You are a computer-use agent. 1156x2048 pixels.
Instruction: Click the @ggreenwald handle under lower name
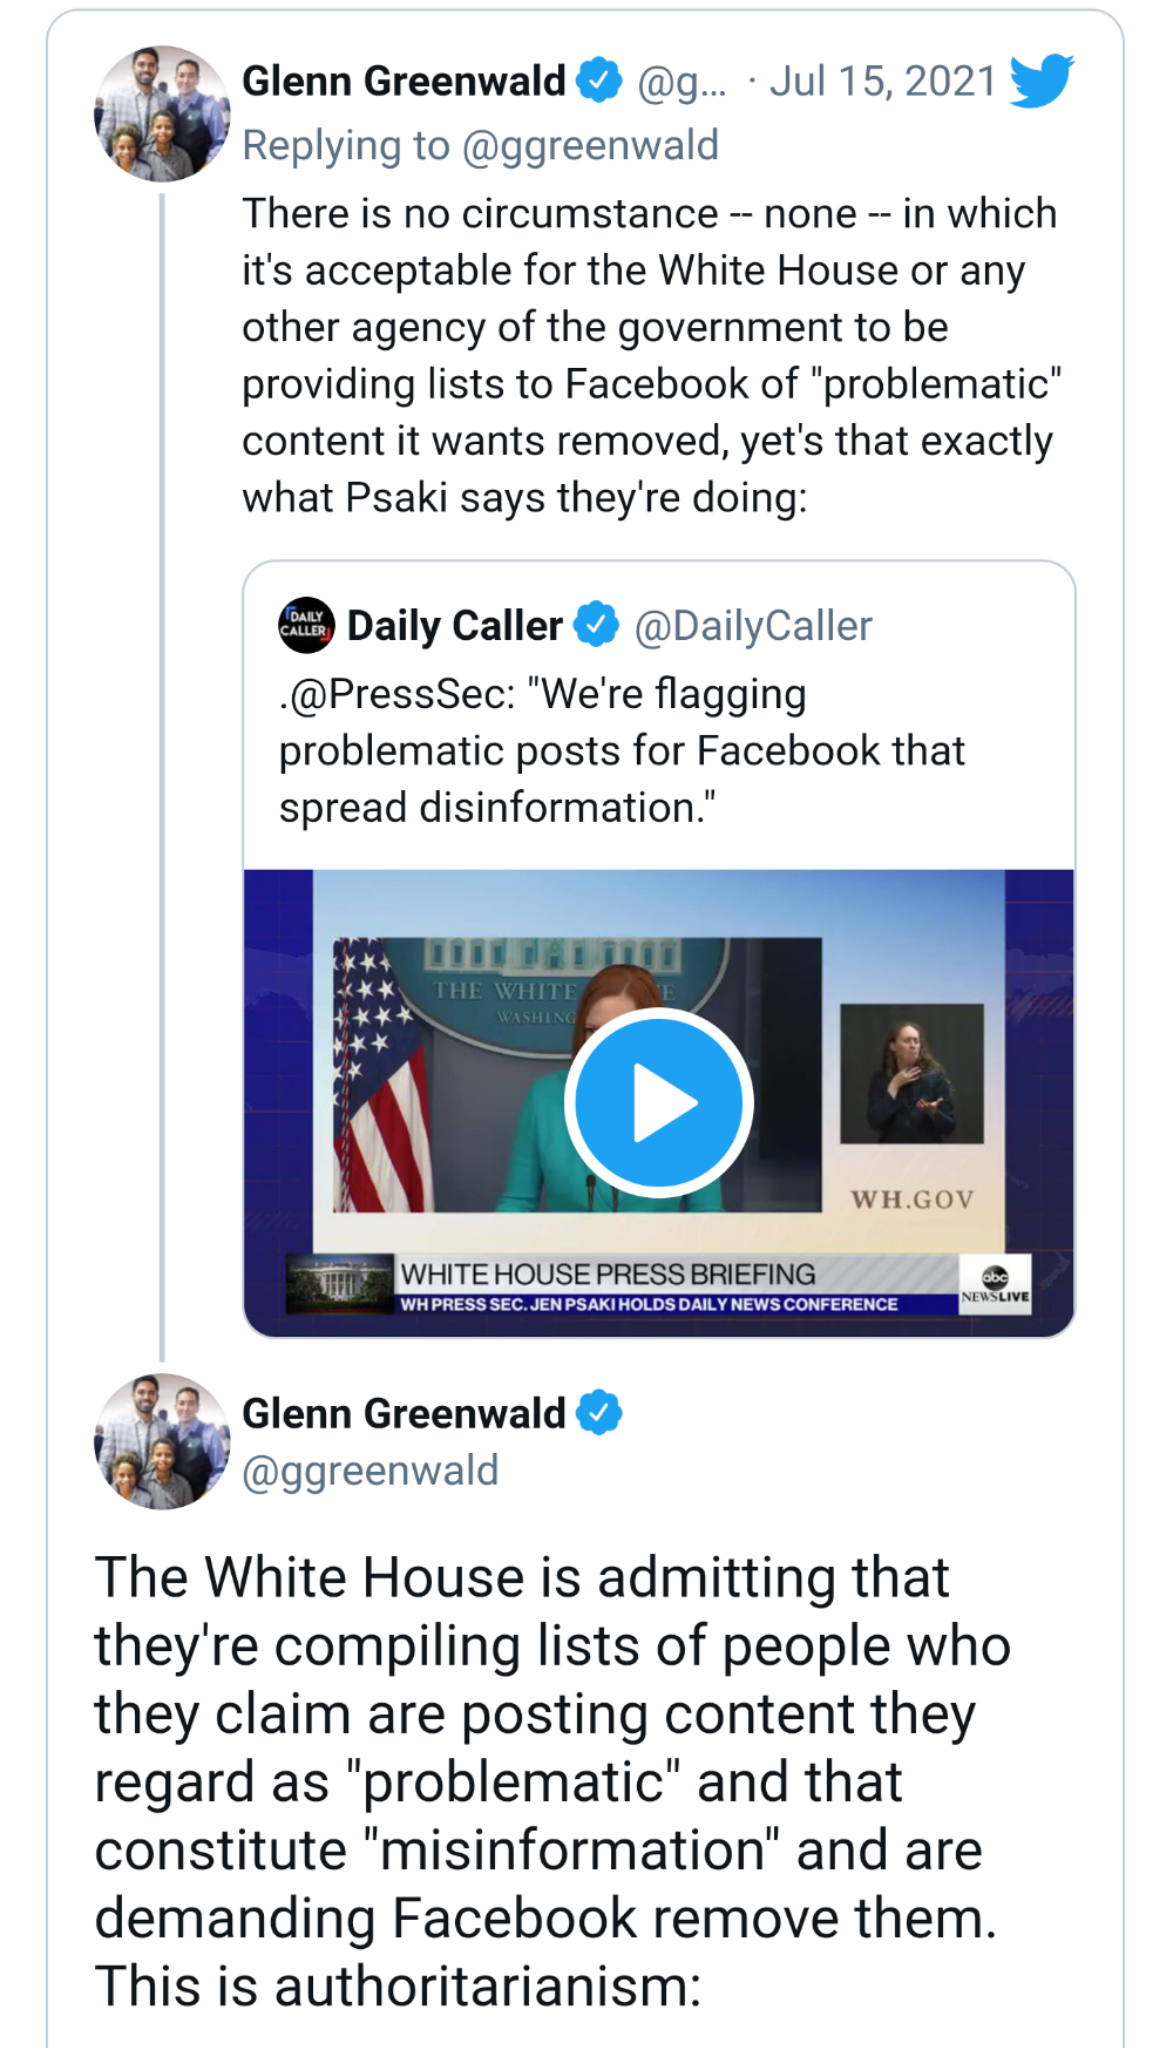370,1471
